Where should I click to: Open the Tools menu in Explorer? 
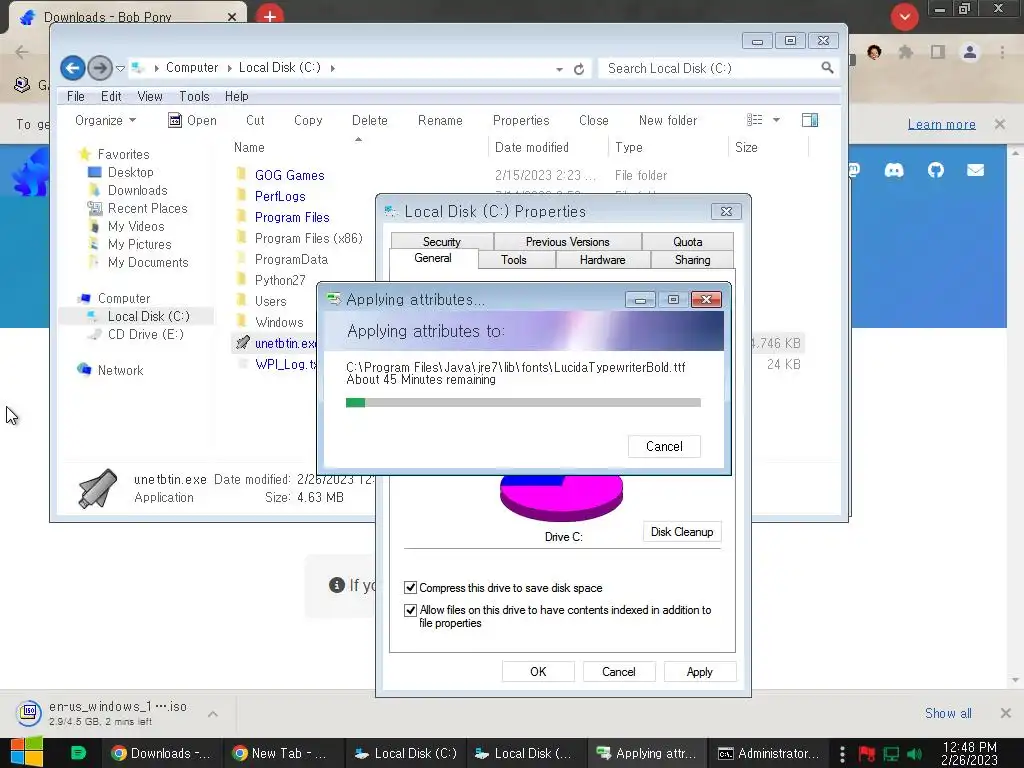coord(195,97)
